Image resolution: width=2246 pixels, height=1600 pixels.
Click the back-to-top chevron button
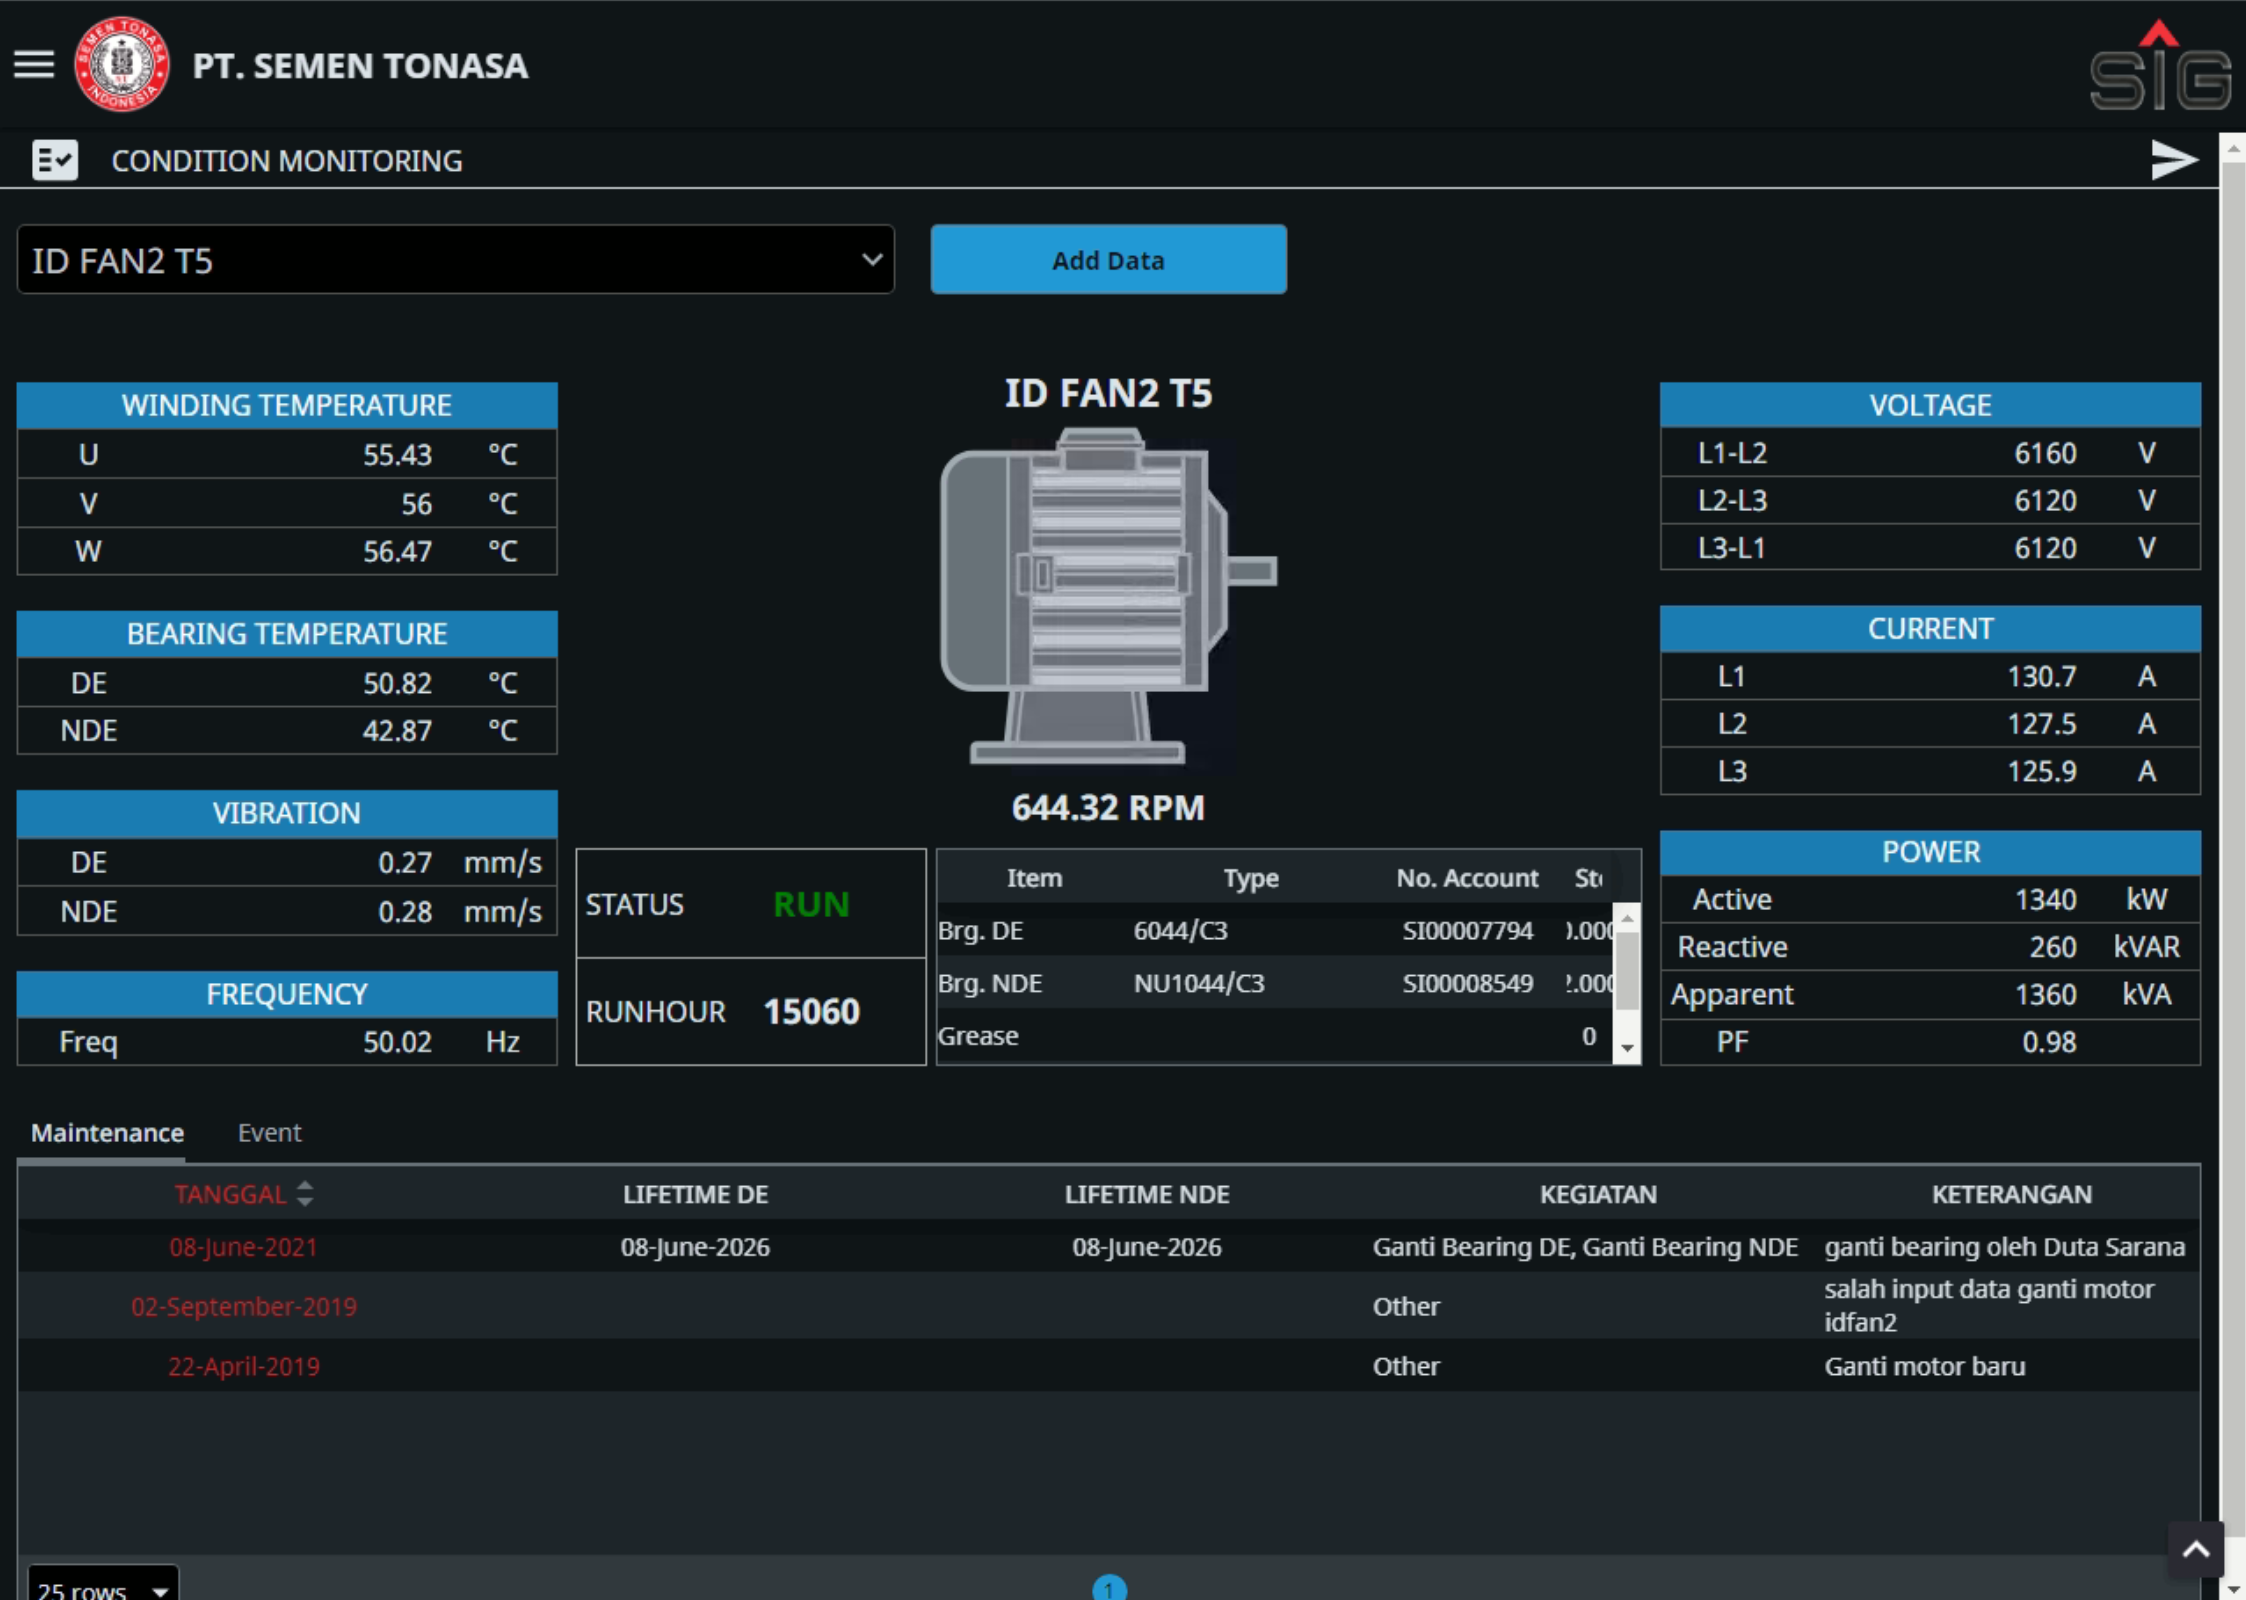click(2196, 1550)
